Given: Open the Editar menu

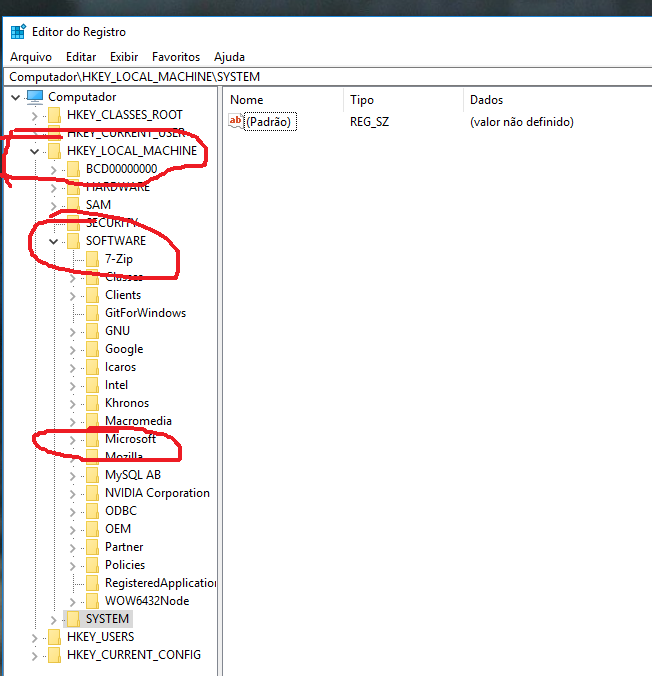Looking at the screenshot, I should [x=81, y=57].
